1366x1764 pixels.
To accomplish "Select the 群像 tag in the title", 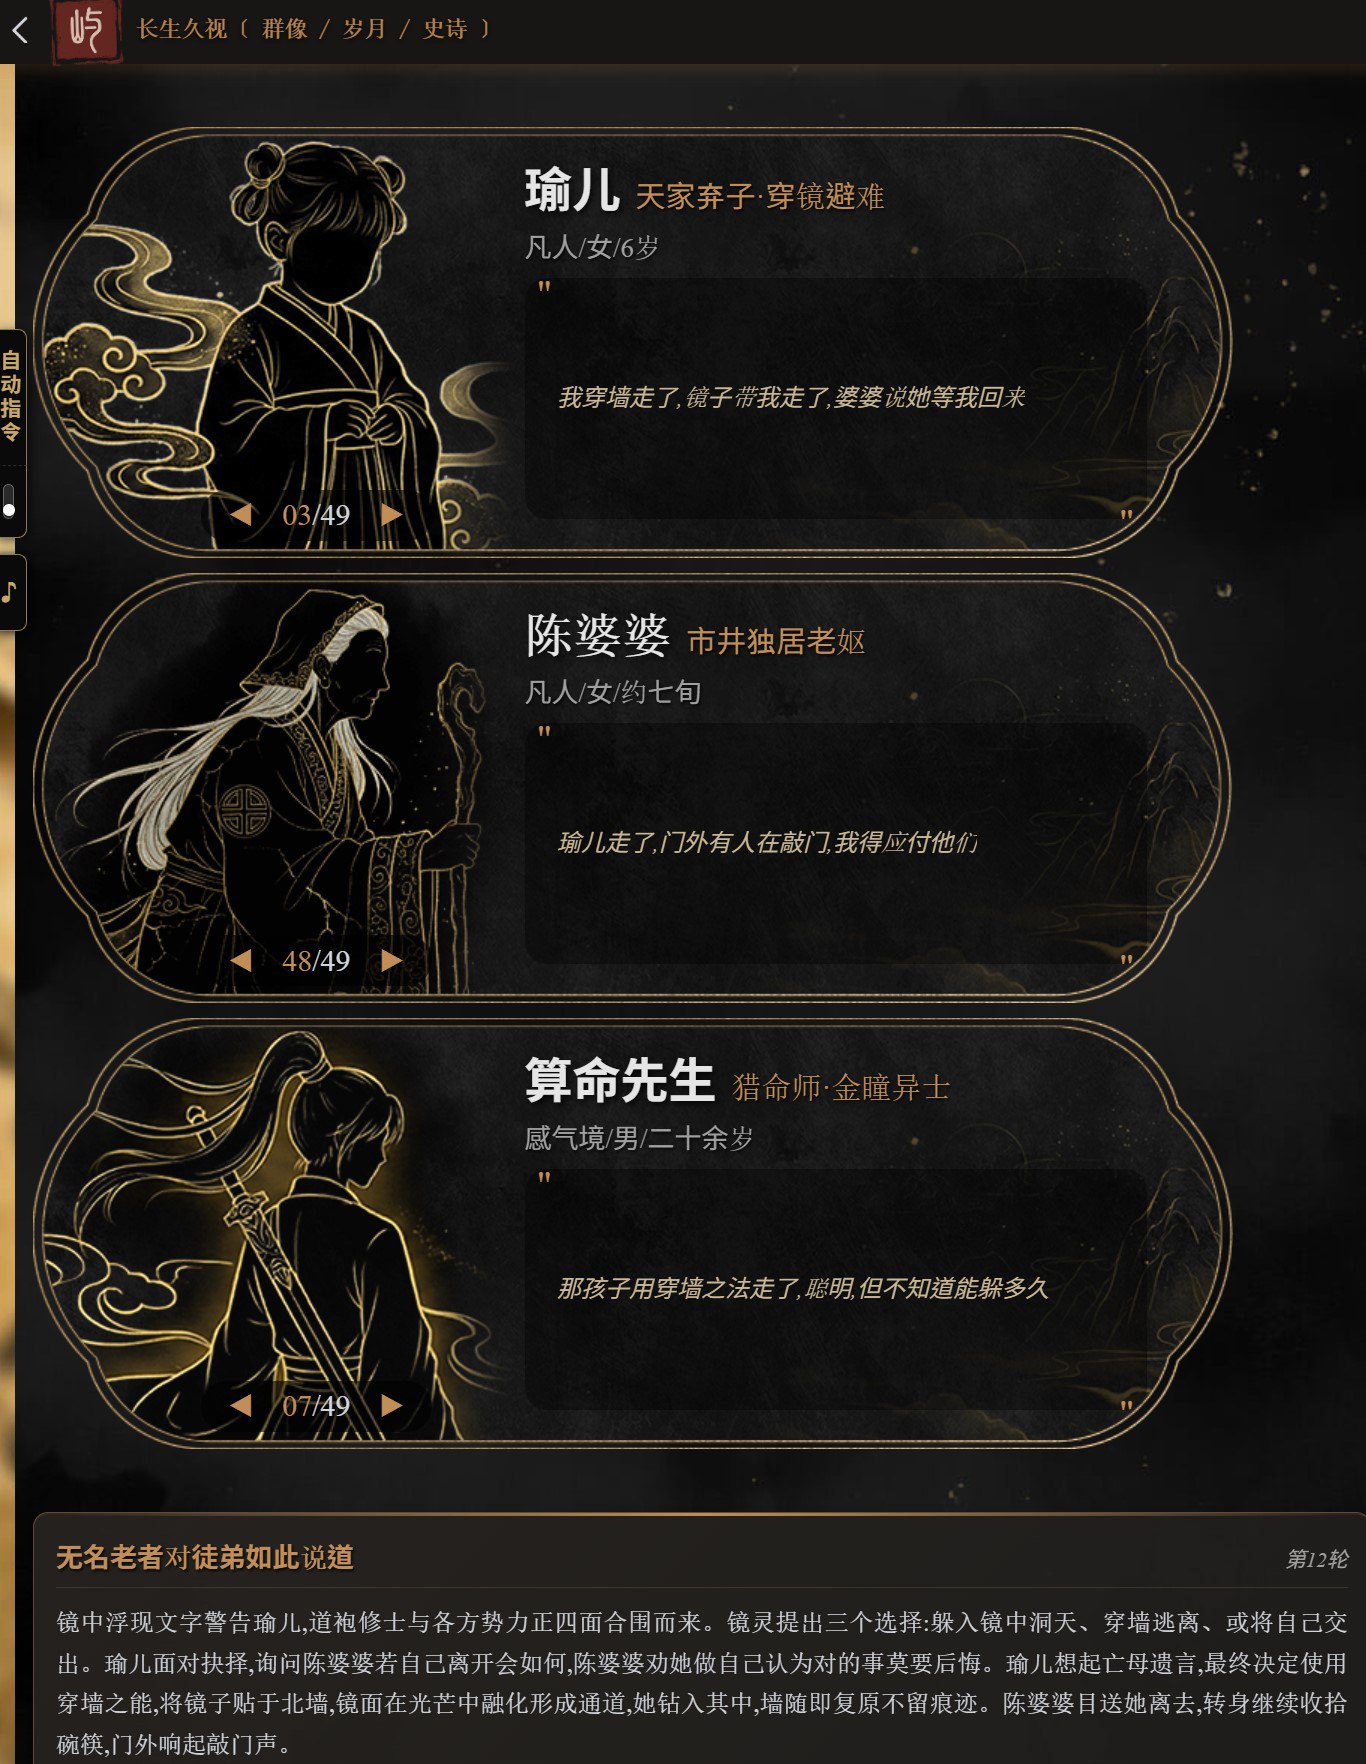I will [x=285, y=29].
